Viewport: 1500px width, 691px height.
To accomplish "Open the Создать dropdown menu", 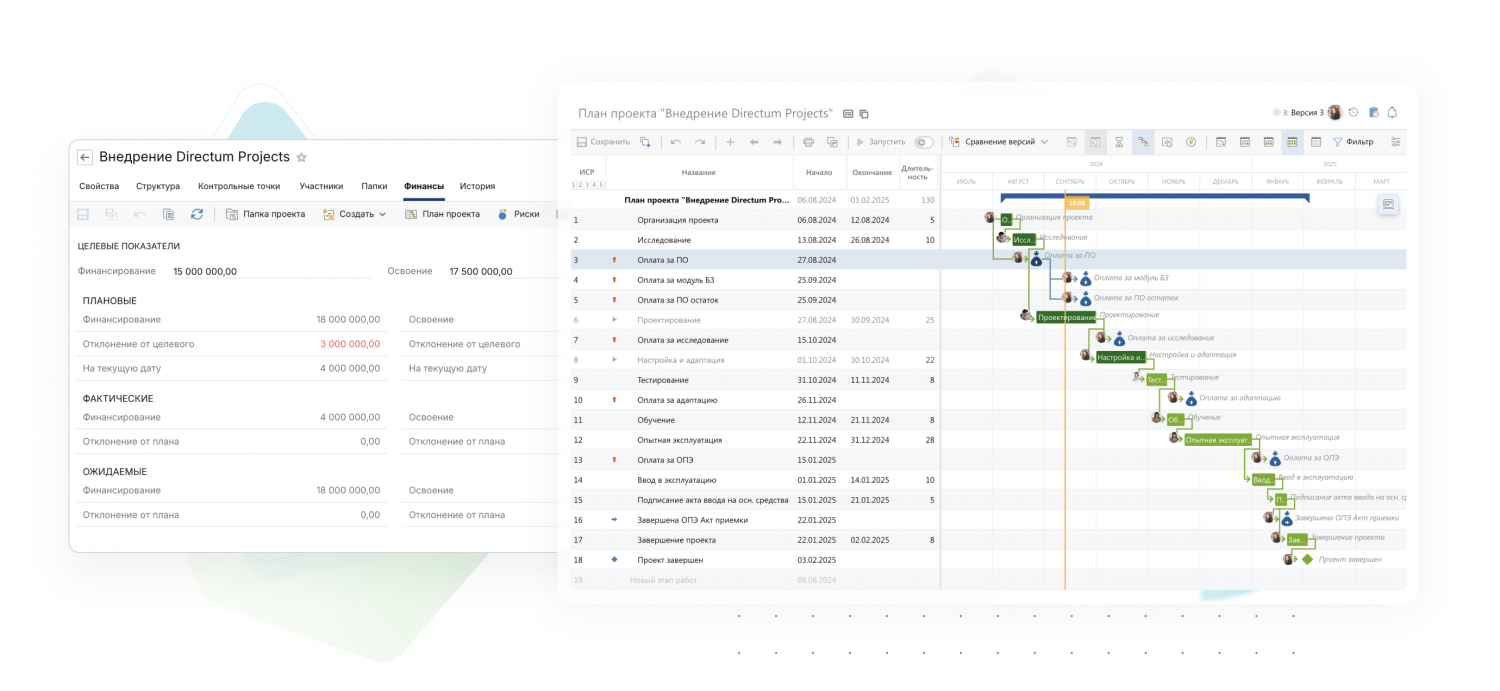I will click(355, 214).
